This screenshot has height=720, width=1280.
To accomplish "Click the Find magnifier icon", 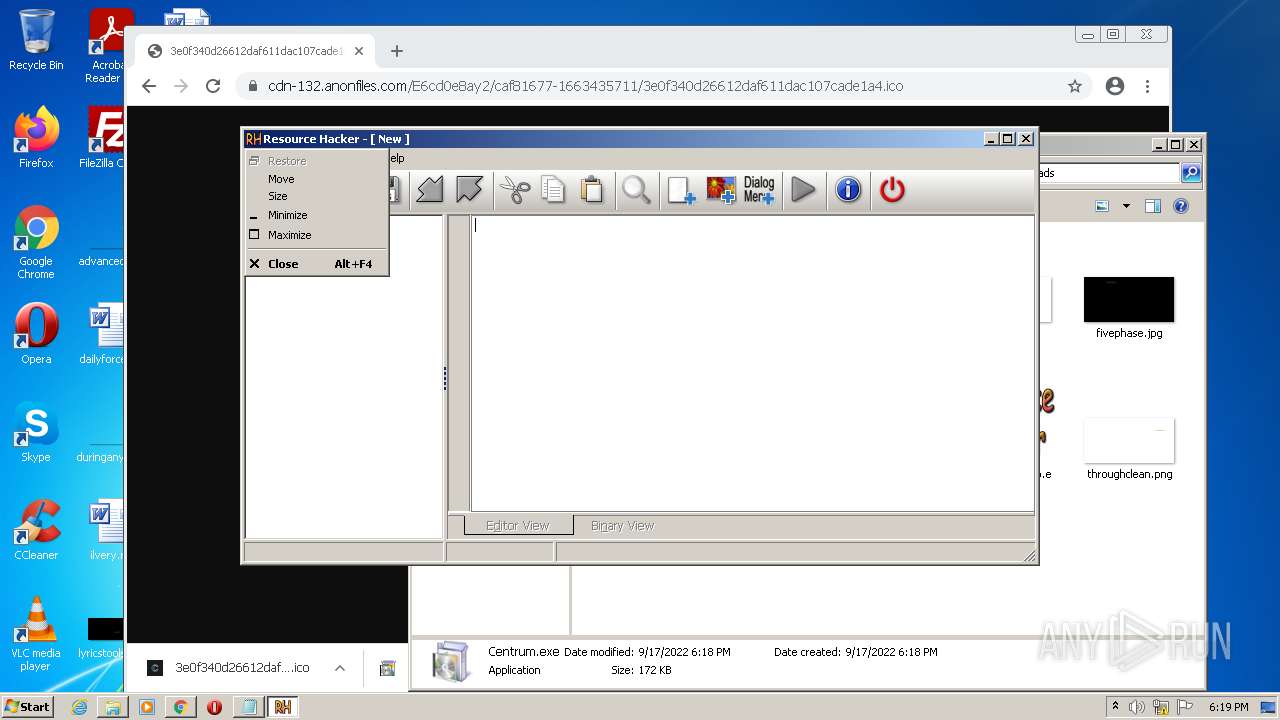I will 637,189.
